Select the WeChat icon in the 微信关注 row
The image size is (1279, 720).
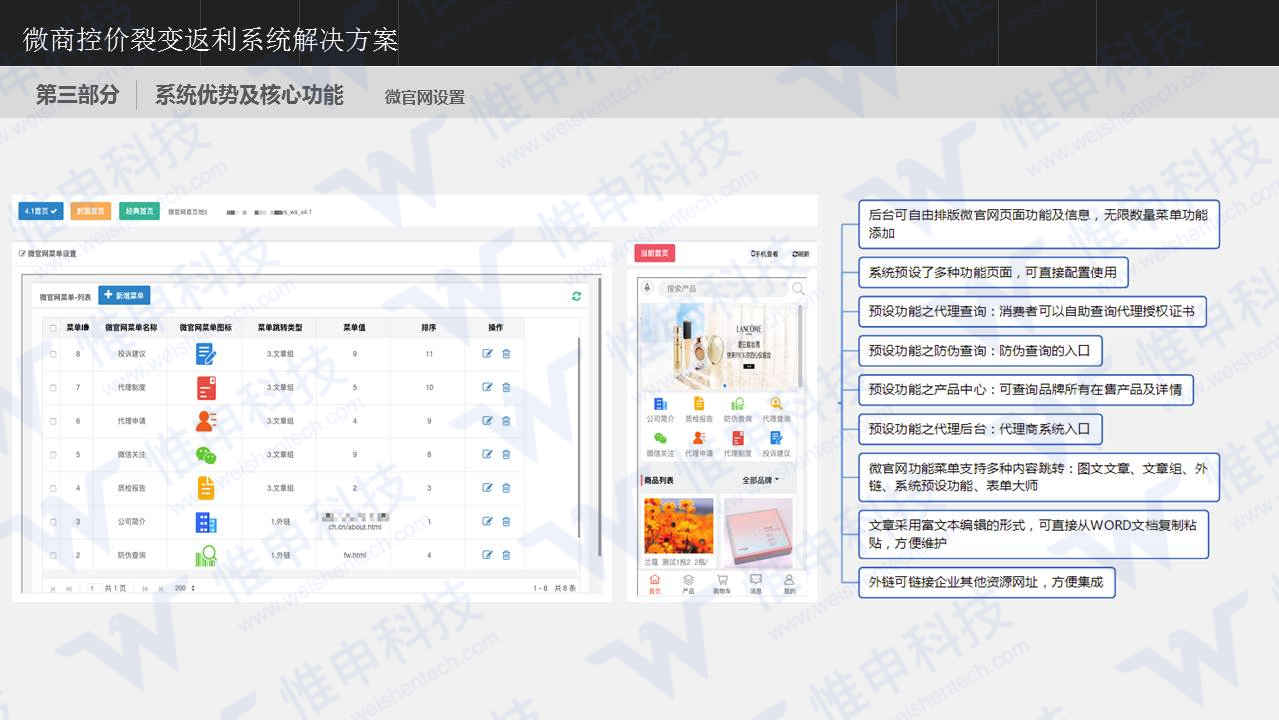pyautogui.click(x=205, y=454)
